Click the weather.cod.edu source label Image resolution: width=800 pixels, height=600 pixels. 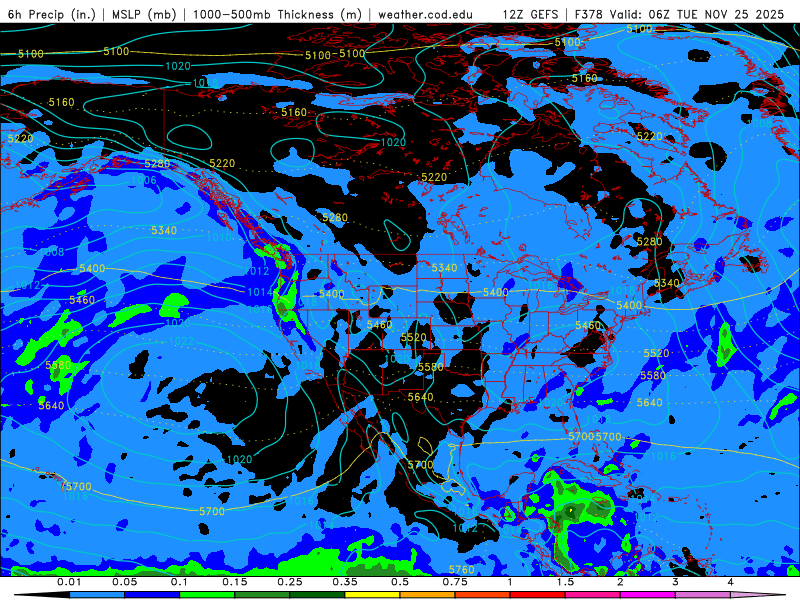(x=425, y=14)
